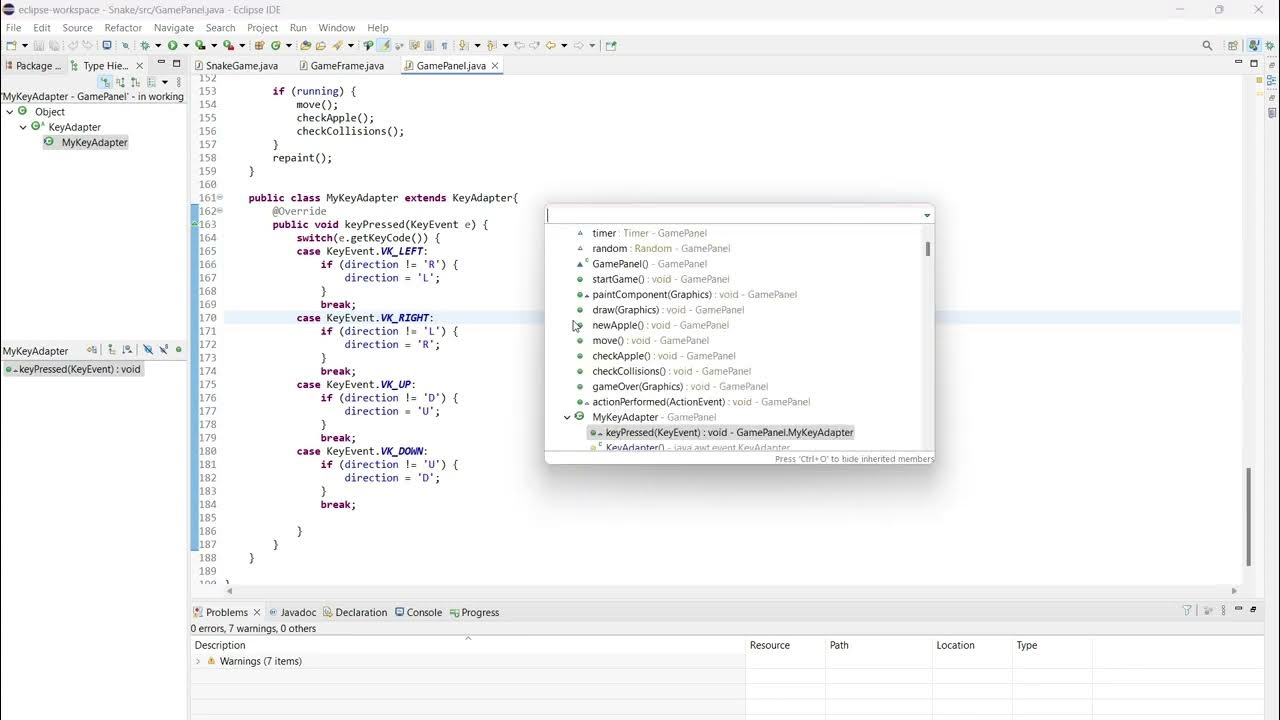Switch to the Java perspective icon
The width and height of the screenshot is (1280, 720).
coord(1253,46)
